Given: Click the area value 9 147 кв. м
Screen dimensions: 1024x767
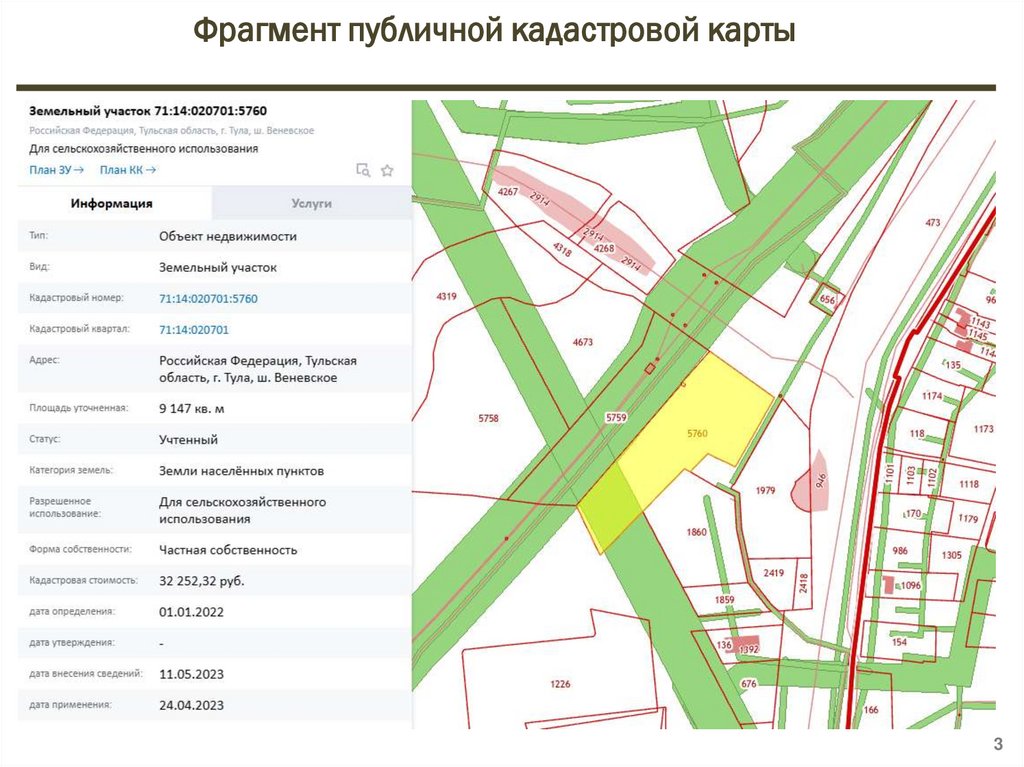Looking at the screenshot, I should tap(191, 409).
